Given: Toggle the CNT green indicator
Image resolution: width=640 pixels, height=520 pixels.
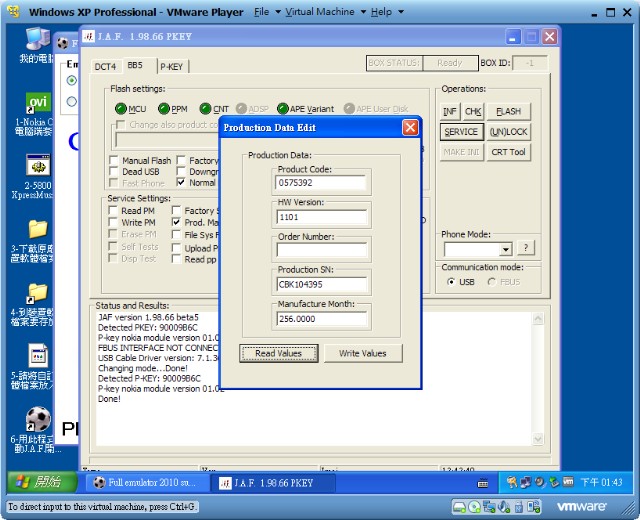Looking at the screenshot, I should pyautogui.click(x=205, y=109).
